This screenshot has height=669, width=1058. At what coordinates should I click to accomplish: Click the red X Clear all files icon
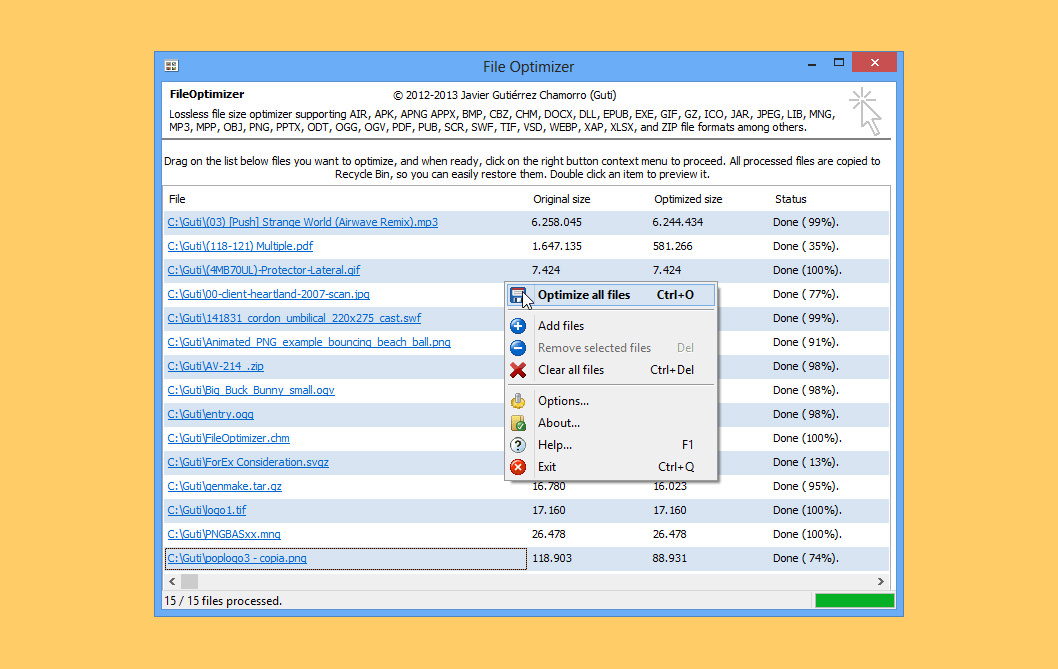click(518, 370)
